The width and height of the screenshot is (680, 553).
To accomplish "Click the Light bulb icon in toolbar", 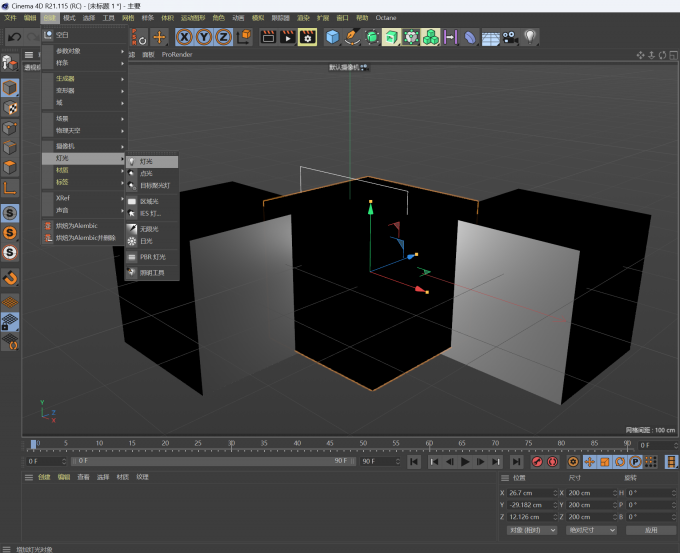I will [x=530, y=37].
